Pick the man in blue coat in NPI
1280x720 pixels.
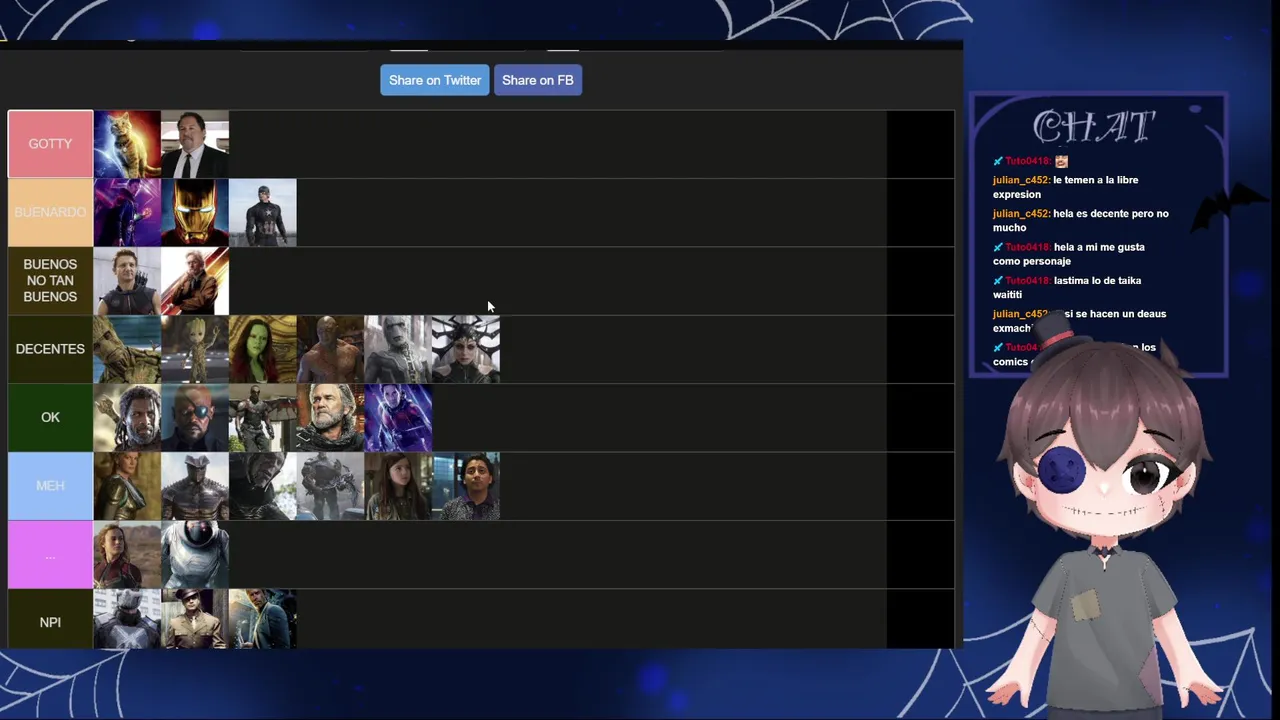pyautogui.click(x=263, y=619)
